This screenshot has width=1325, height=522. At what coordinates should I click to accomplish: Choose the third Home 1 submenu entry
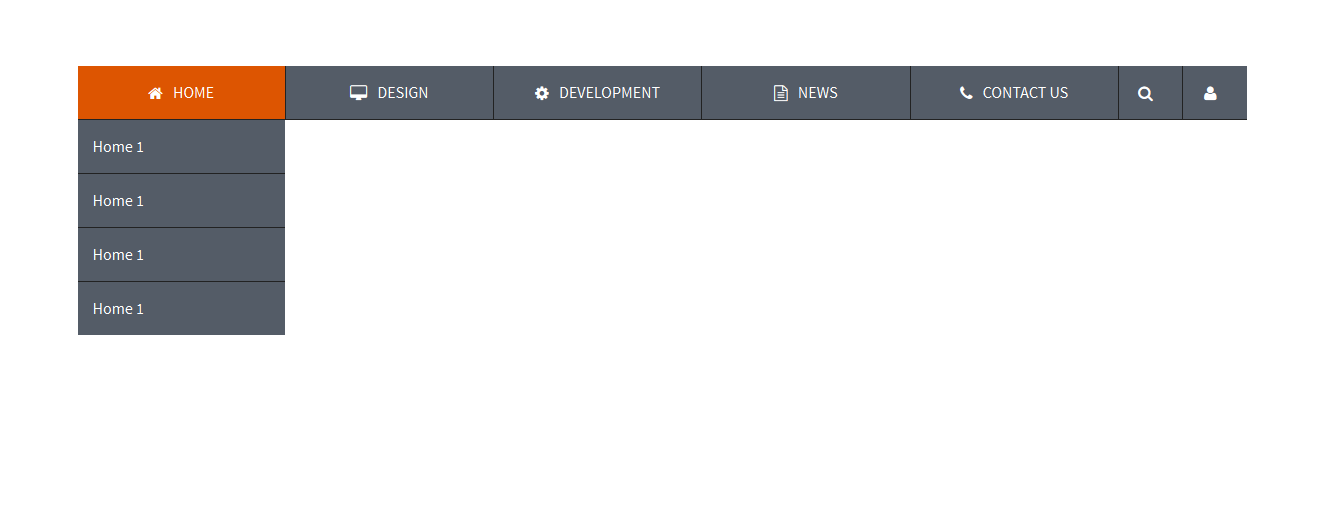[x=181, y=255]
